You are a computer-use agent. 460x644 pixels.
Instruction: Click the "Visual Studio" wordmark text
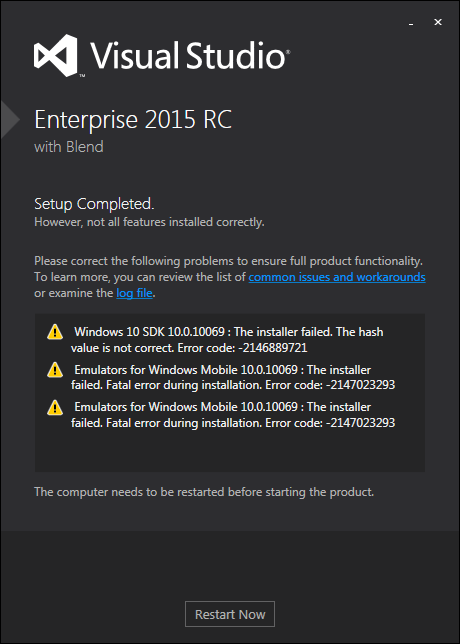tap(190, 55)
